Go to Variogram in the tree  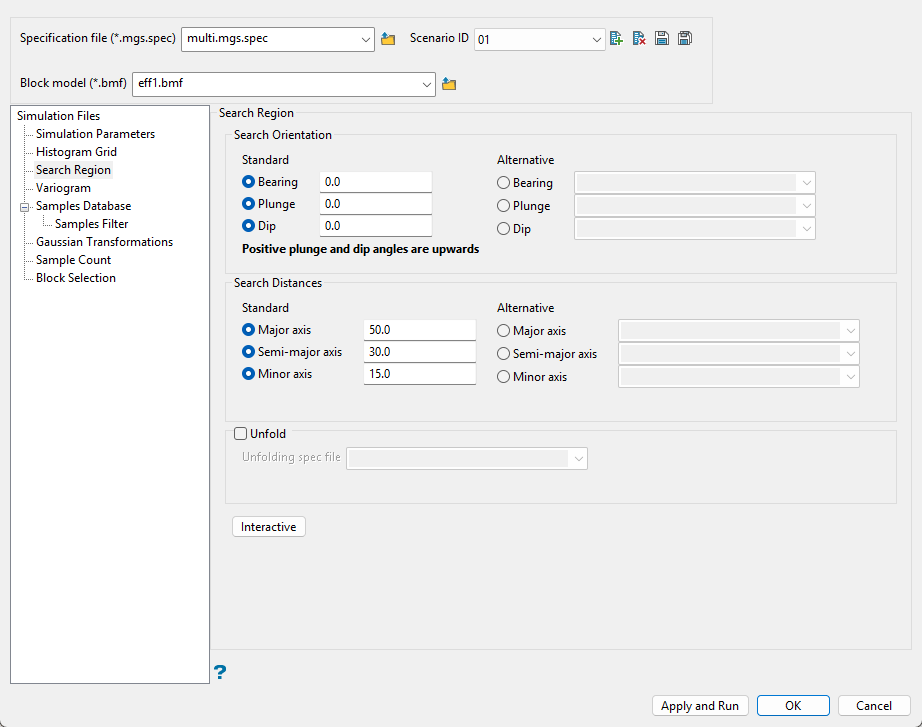[63, 188]
